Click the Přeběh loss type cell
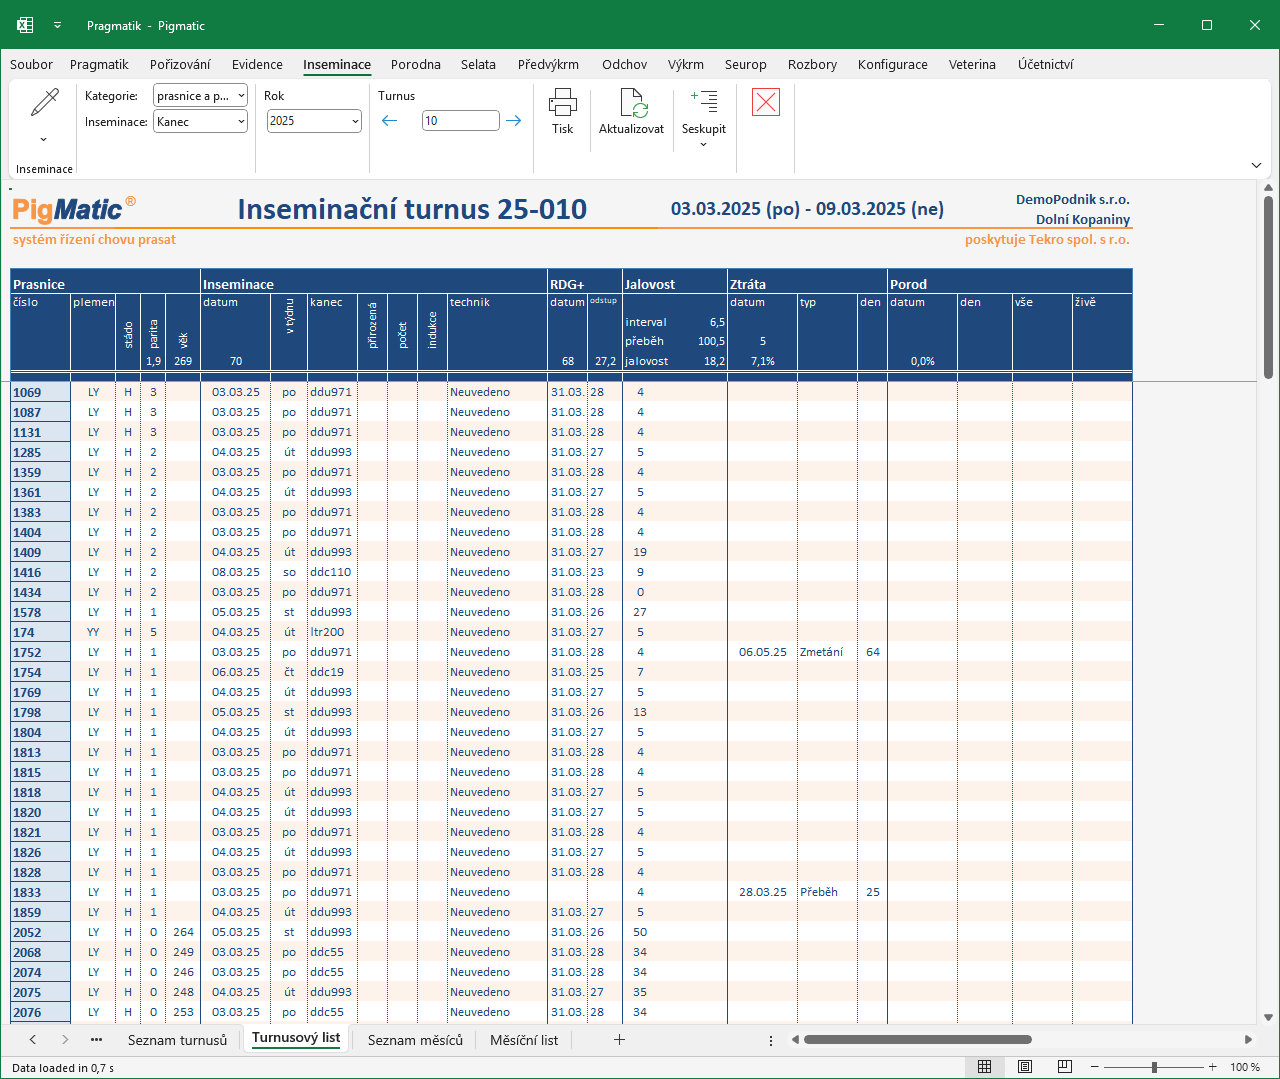 pos(827,892)
